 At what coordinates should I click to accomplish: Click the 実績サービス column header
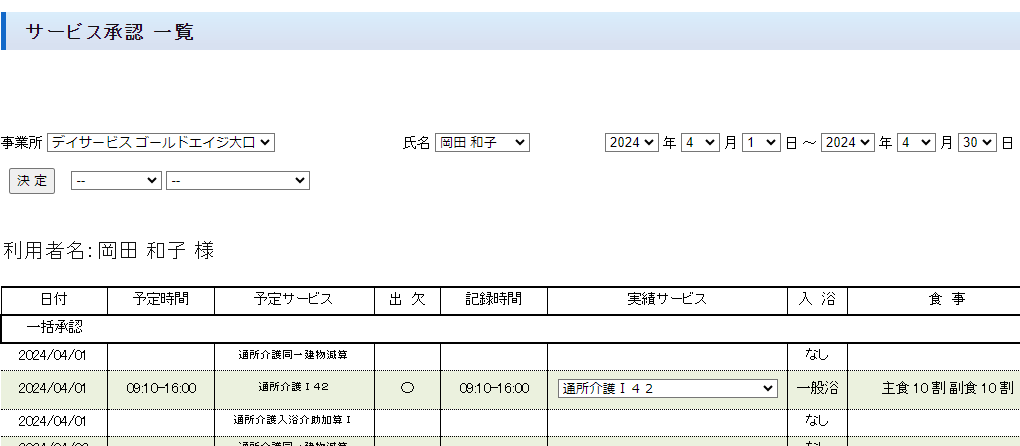[x=666, y=299]
